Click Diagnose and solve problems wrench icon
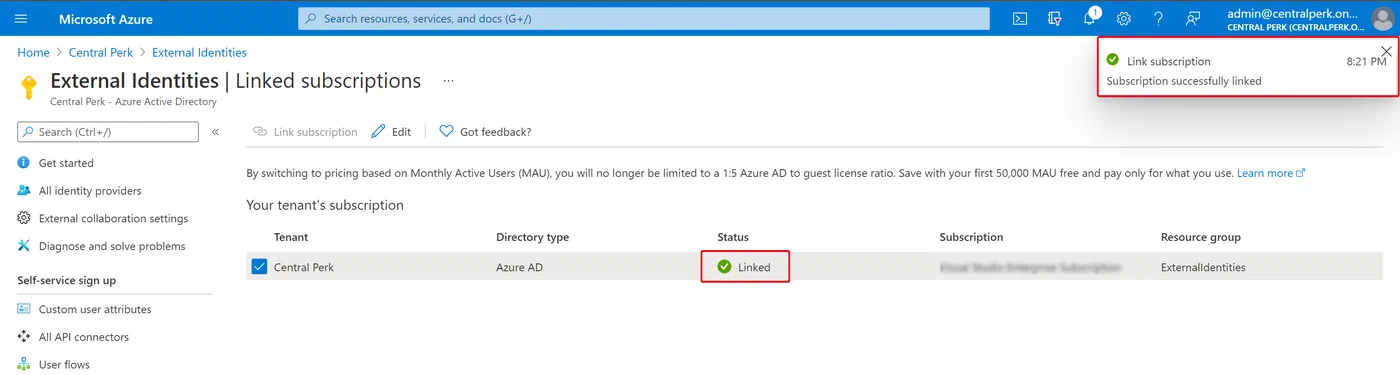 point(24,246)
